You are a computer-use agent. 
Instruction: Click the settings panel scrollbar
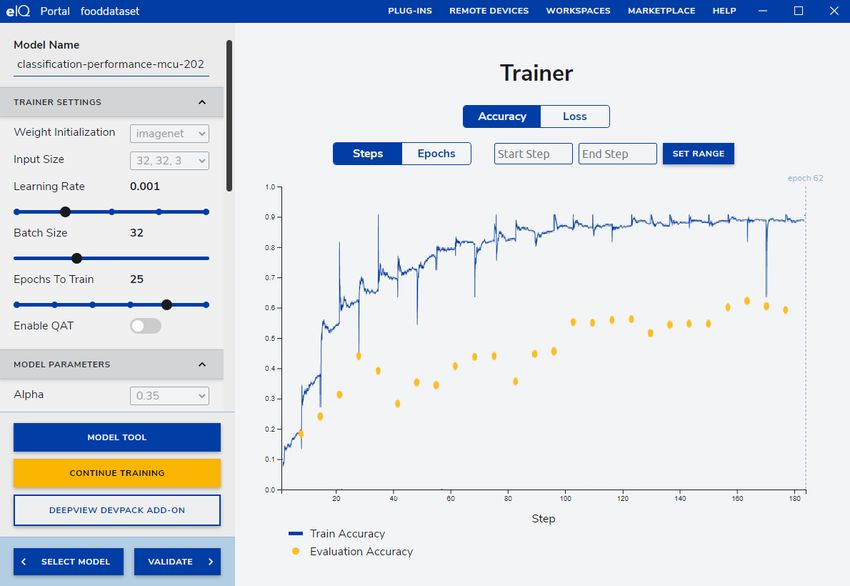click(x=229, y=115)
